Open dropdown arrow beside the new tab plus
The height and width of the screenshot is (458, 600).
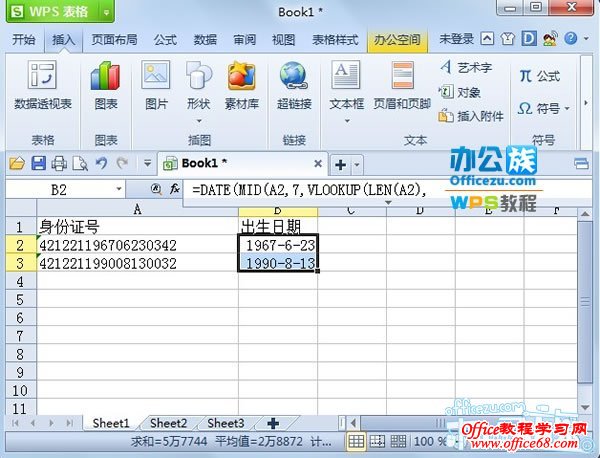357,165
